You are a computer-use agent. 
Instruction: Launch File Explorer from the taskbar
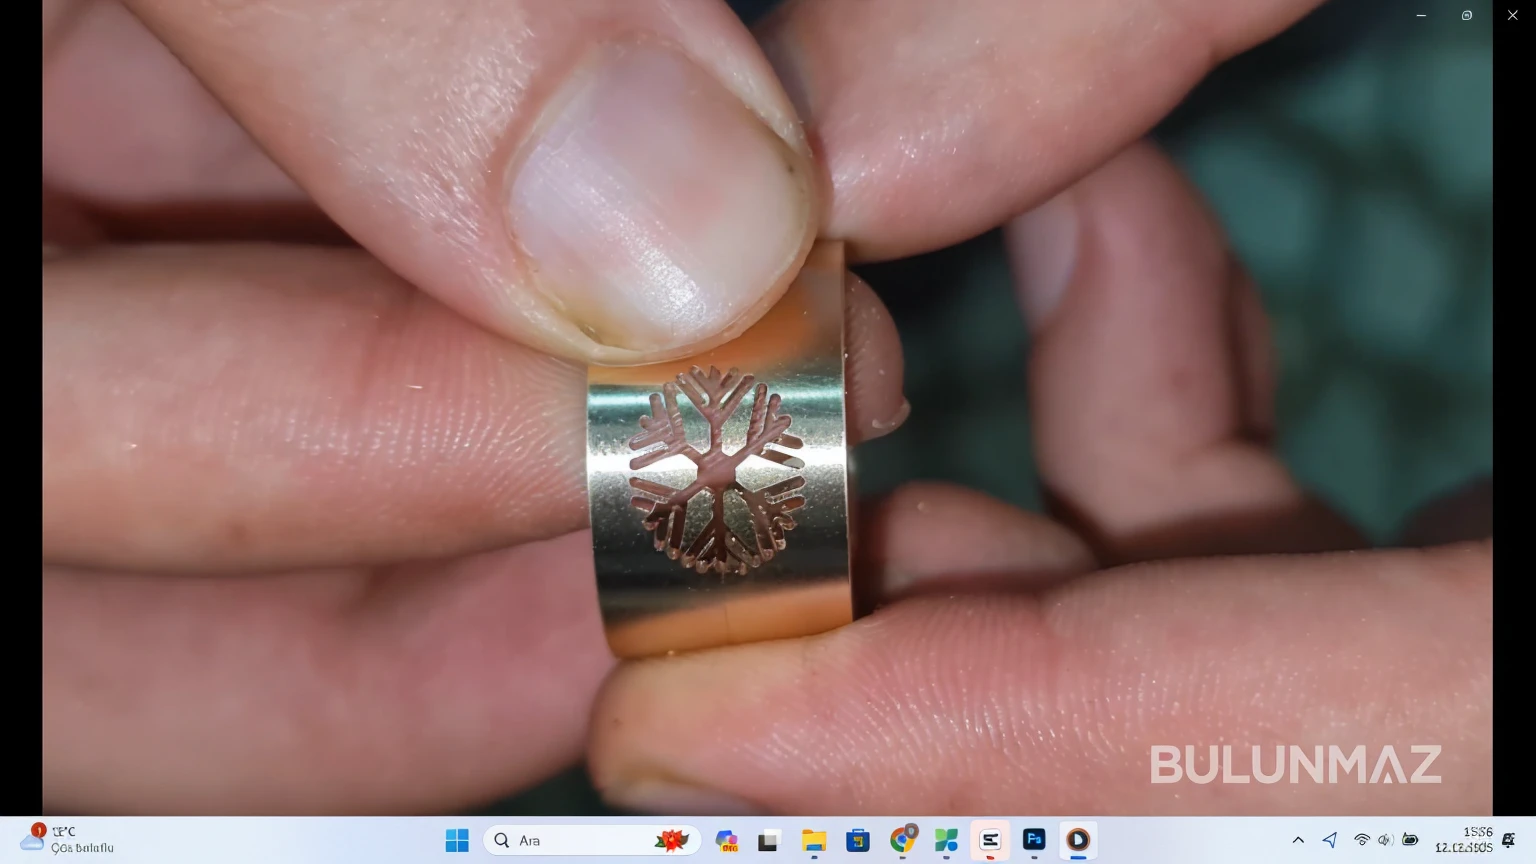click(814, 841)
